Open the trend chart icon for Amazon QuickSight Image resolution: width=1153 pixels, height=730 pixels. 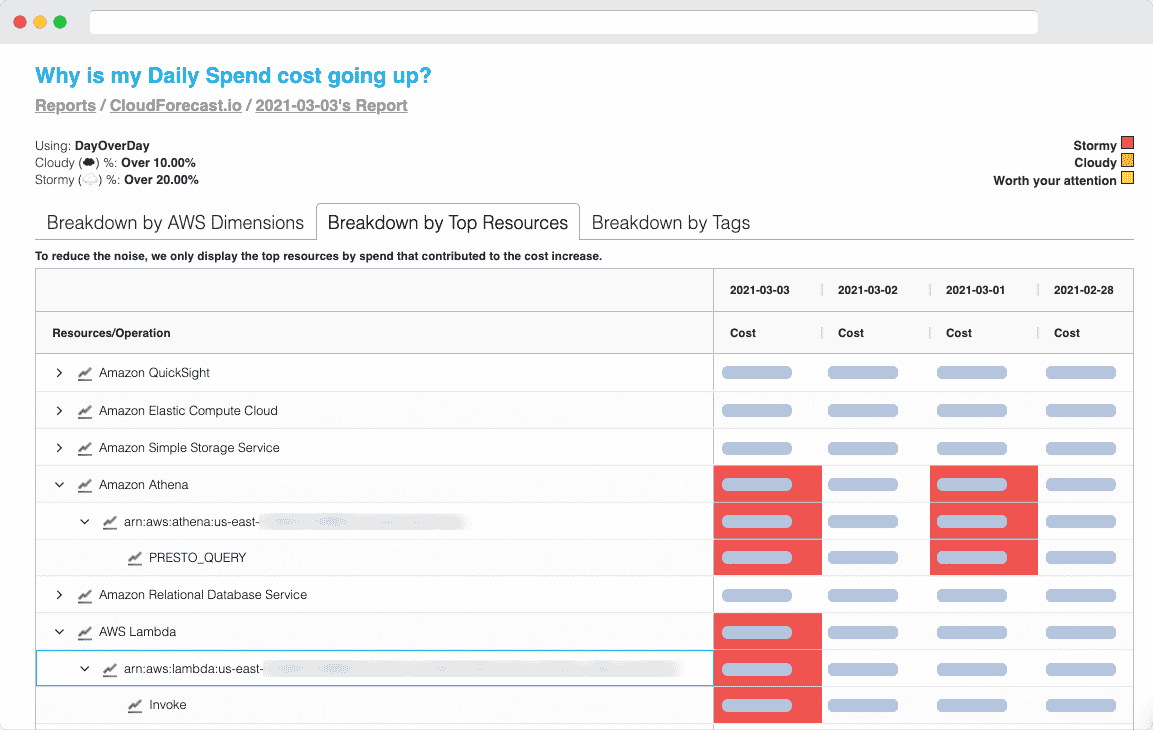point(85,373)
